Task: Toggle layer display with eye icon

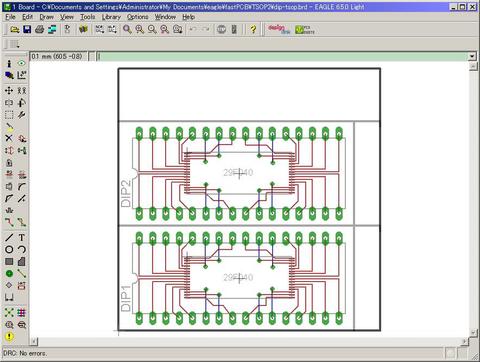Action: tap(22, 63)
